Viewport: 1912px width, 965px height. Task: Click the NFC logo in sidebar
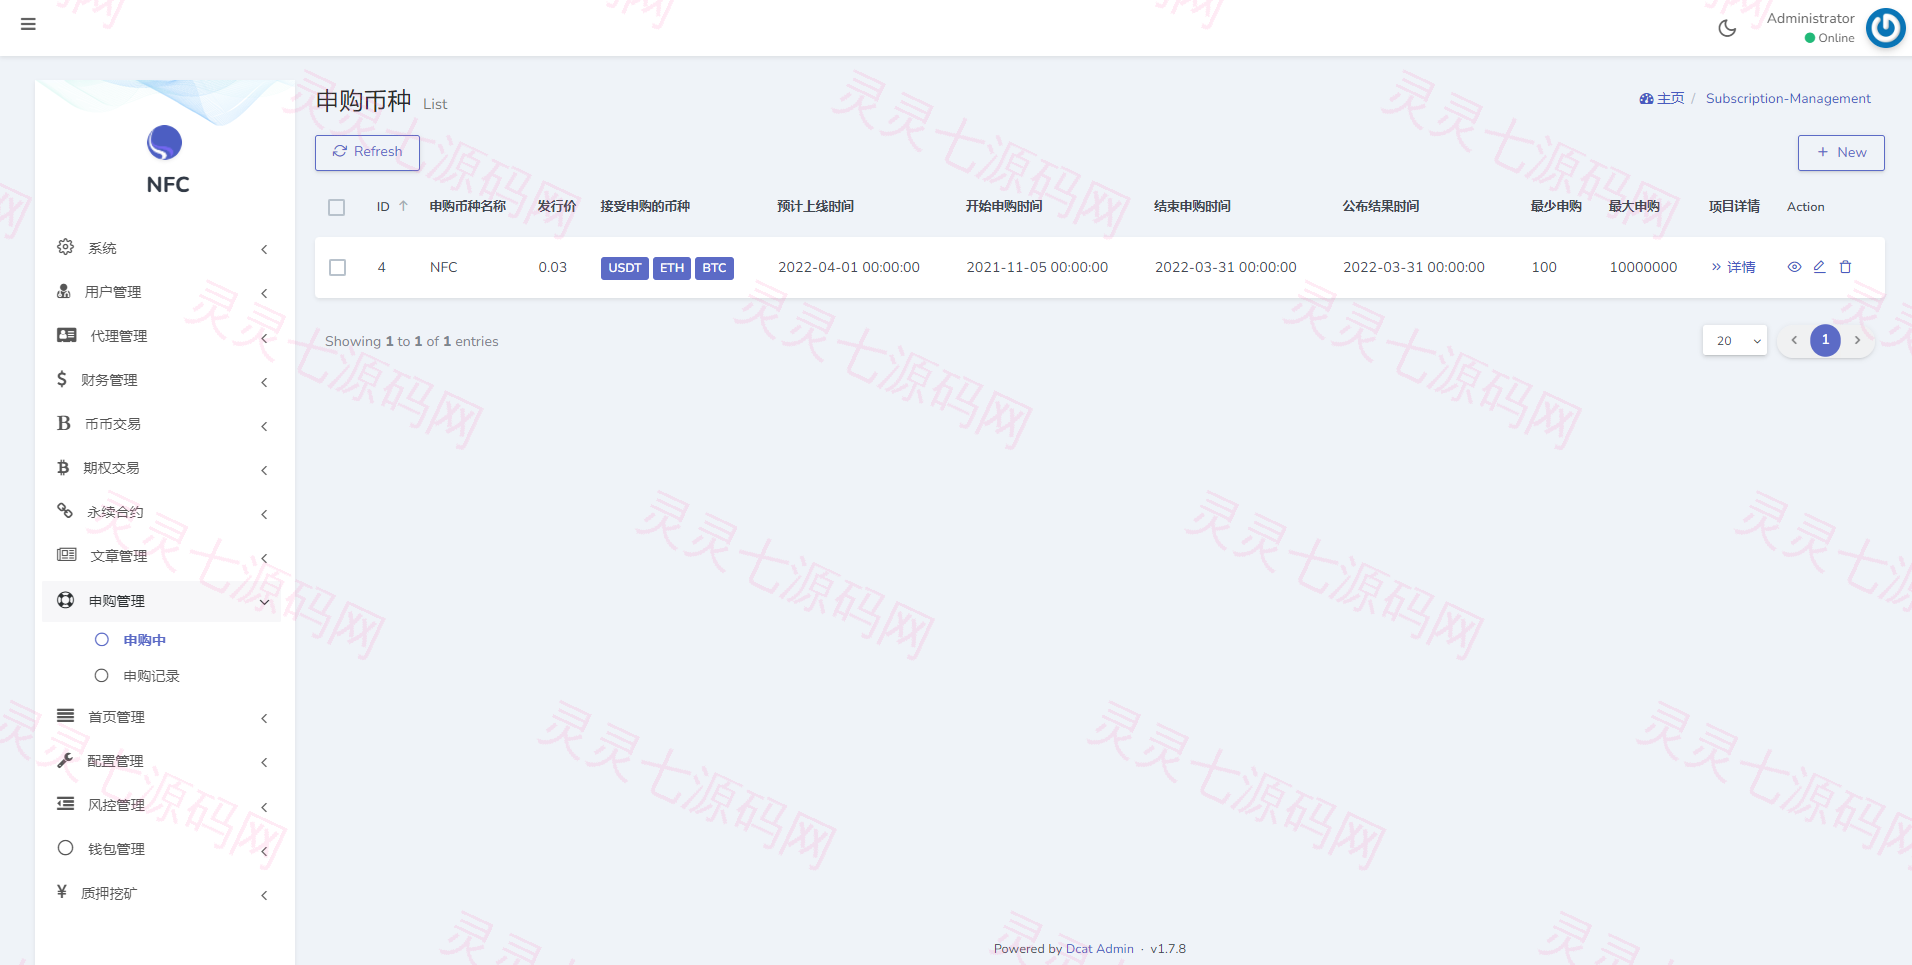click(165, 143)
